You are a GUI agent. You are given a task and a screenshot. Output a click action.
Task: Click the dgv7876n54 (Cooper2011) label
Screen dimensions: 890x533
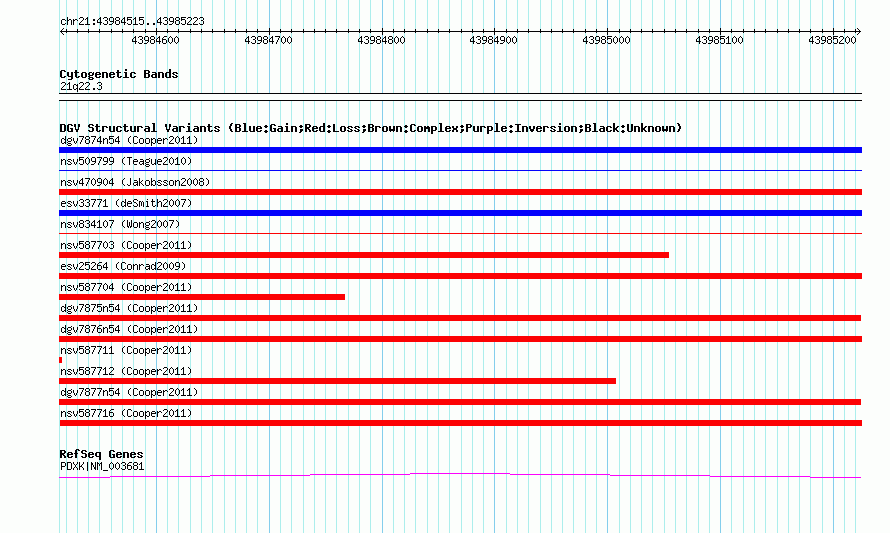[129, 329]
